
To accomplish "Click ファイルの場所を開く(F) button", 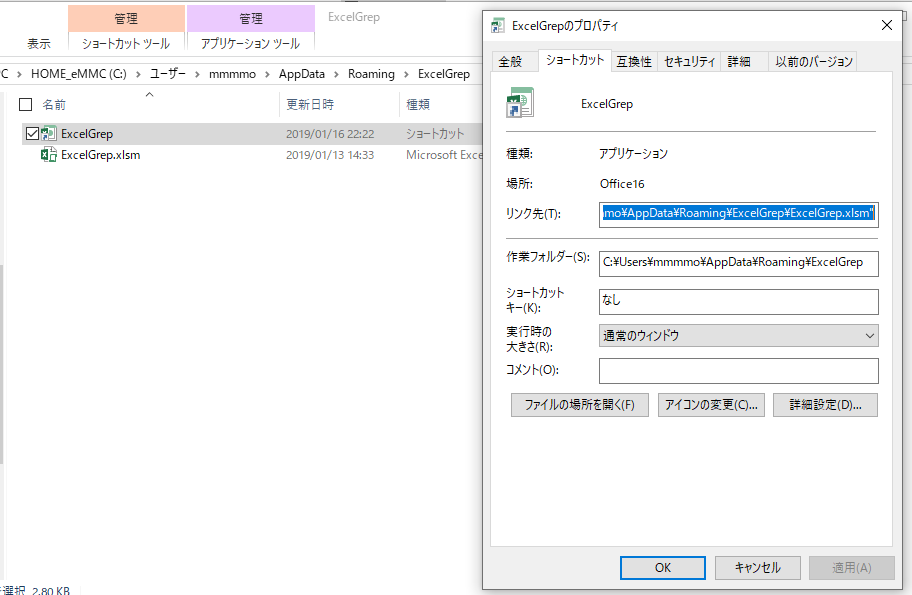I will pyautogui.click(x=579, y=405).
